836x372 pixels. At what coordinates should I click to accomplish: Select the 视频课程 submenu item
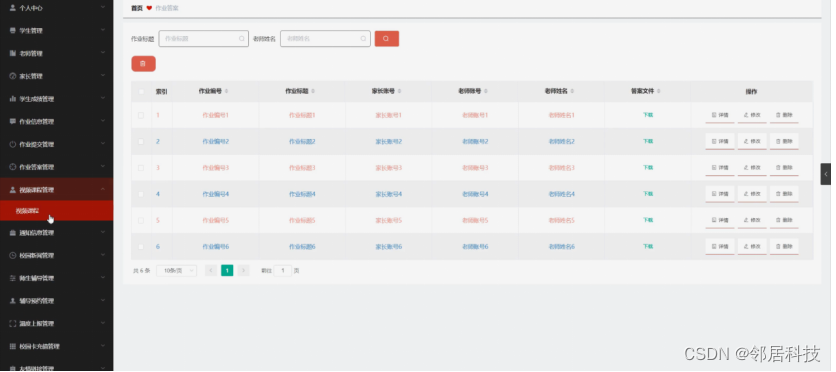coord(57,211)
